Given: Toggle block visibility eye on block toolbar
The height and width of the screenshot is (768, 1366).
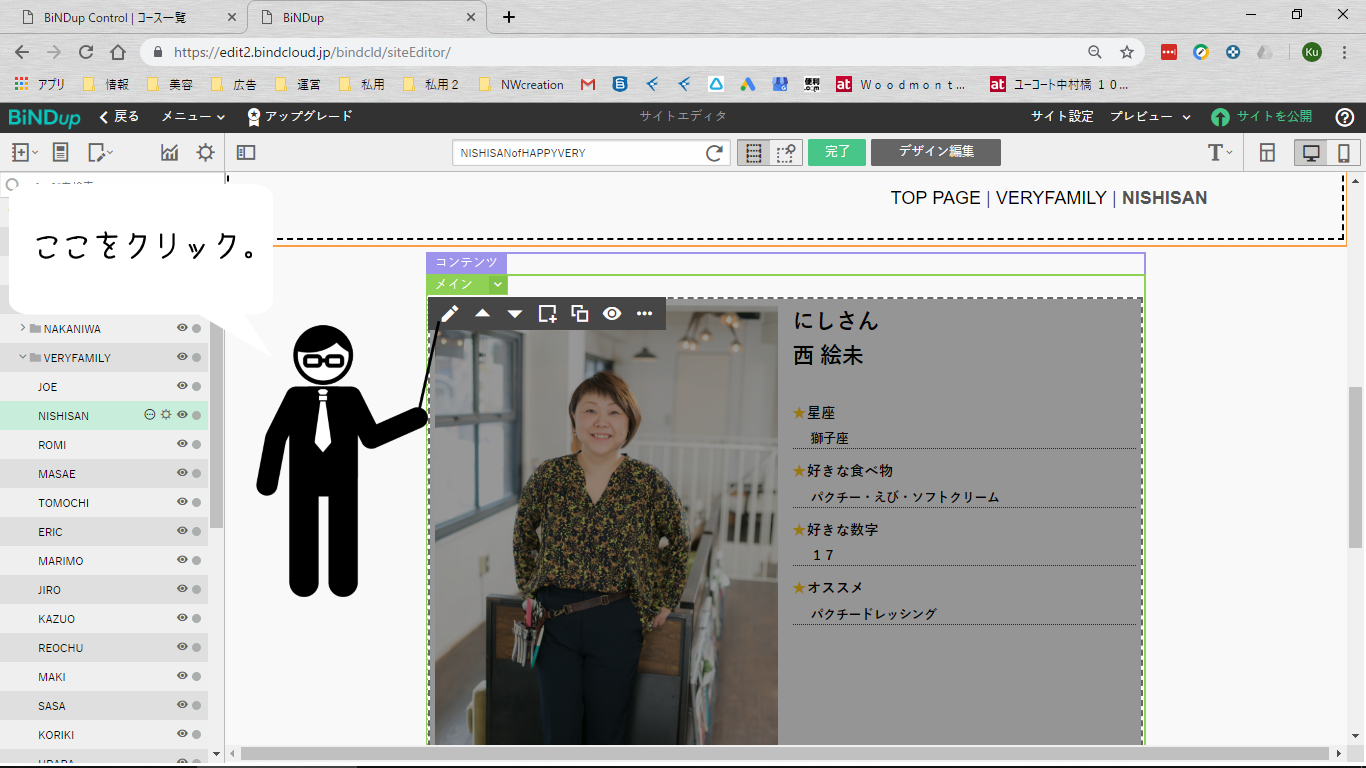Looking at the screenshot, I should (x=612, y=314).
